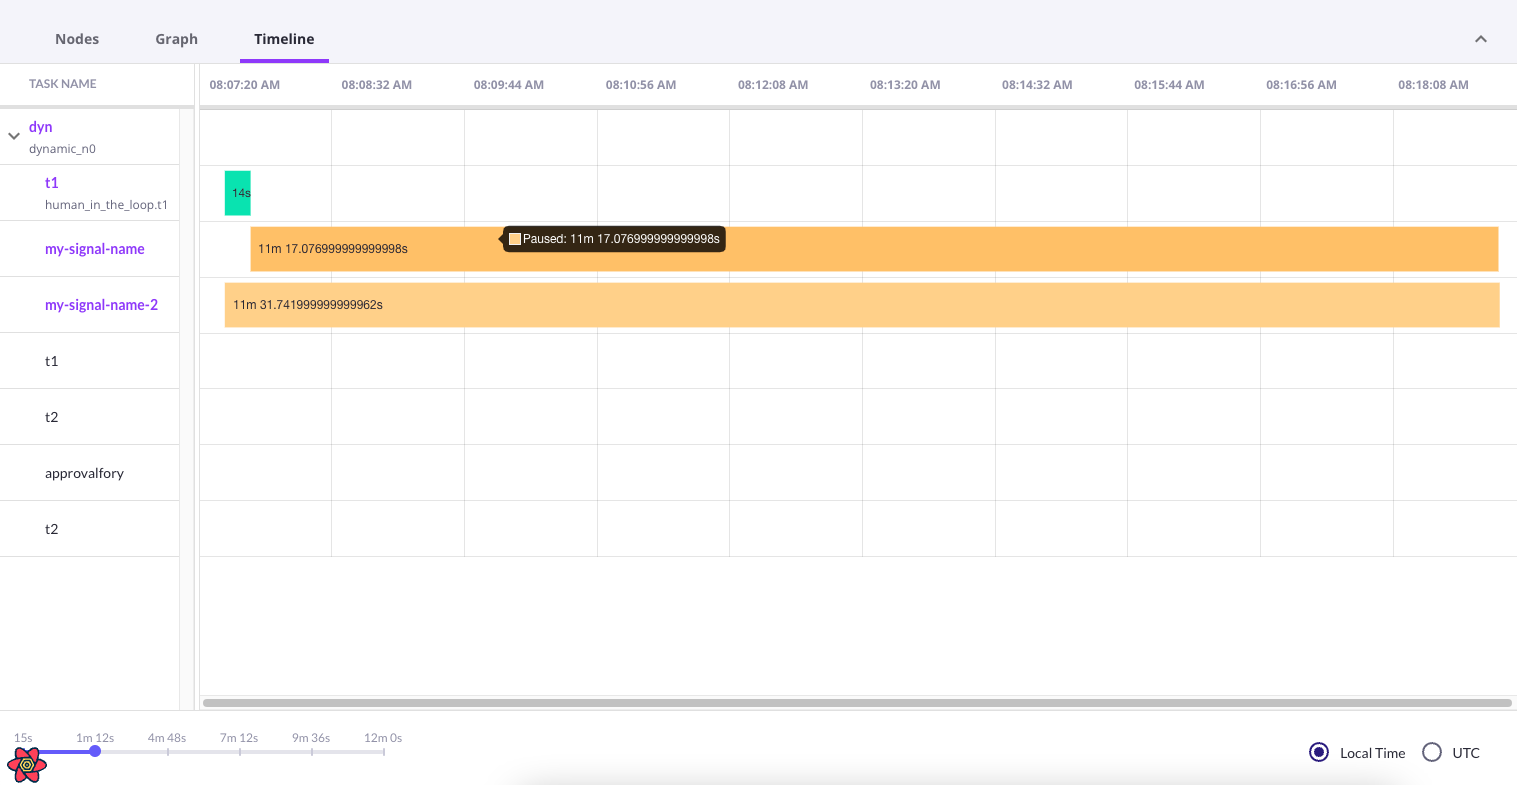Click the 08:15:44 AM time header

coord(1169,85)
